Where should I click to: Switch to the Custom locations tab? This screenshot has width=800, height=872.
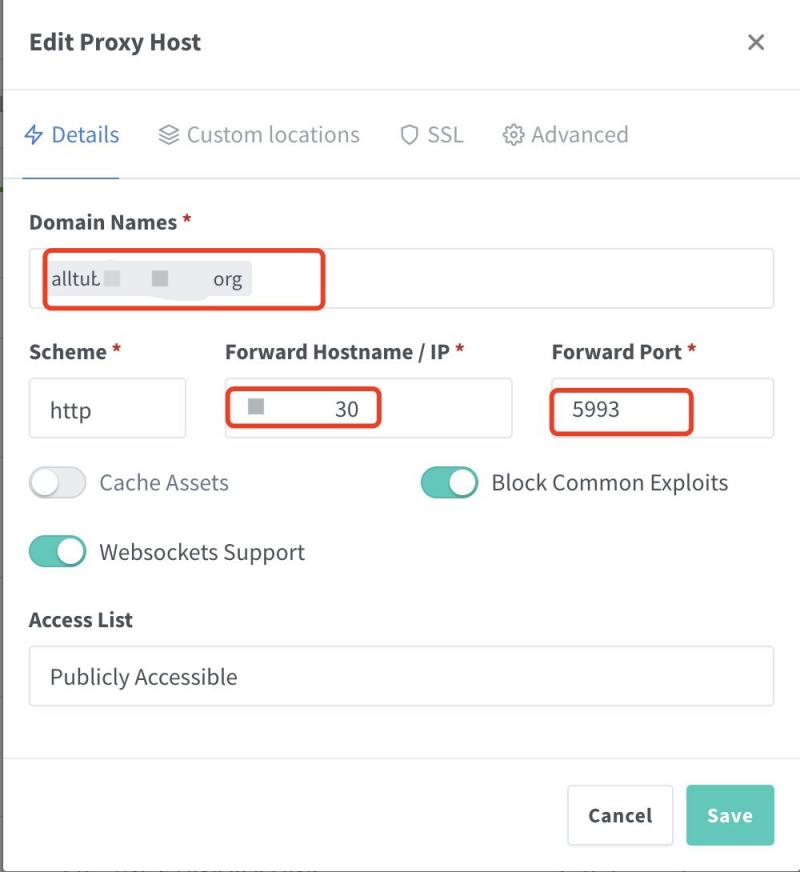pyautogui.click(x=273, y=135)
